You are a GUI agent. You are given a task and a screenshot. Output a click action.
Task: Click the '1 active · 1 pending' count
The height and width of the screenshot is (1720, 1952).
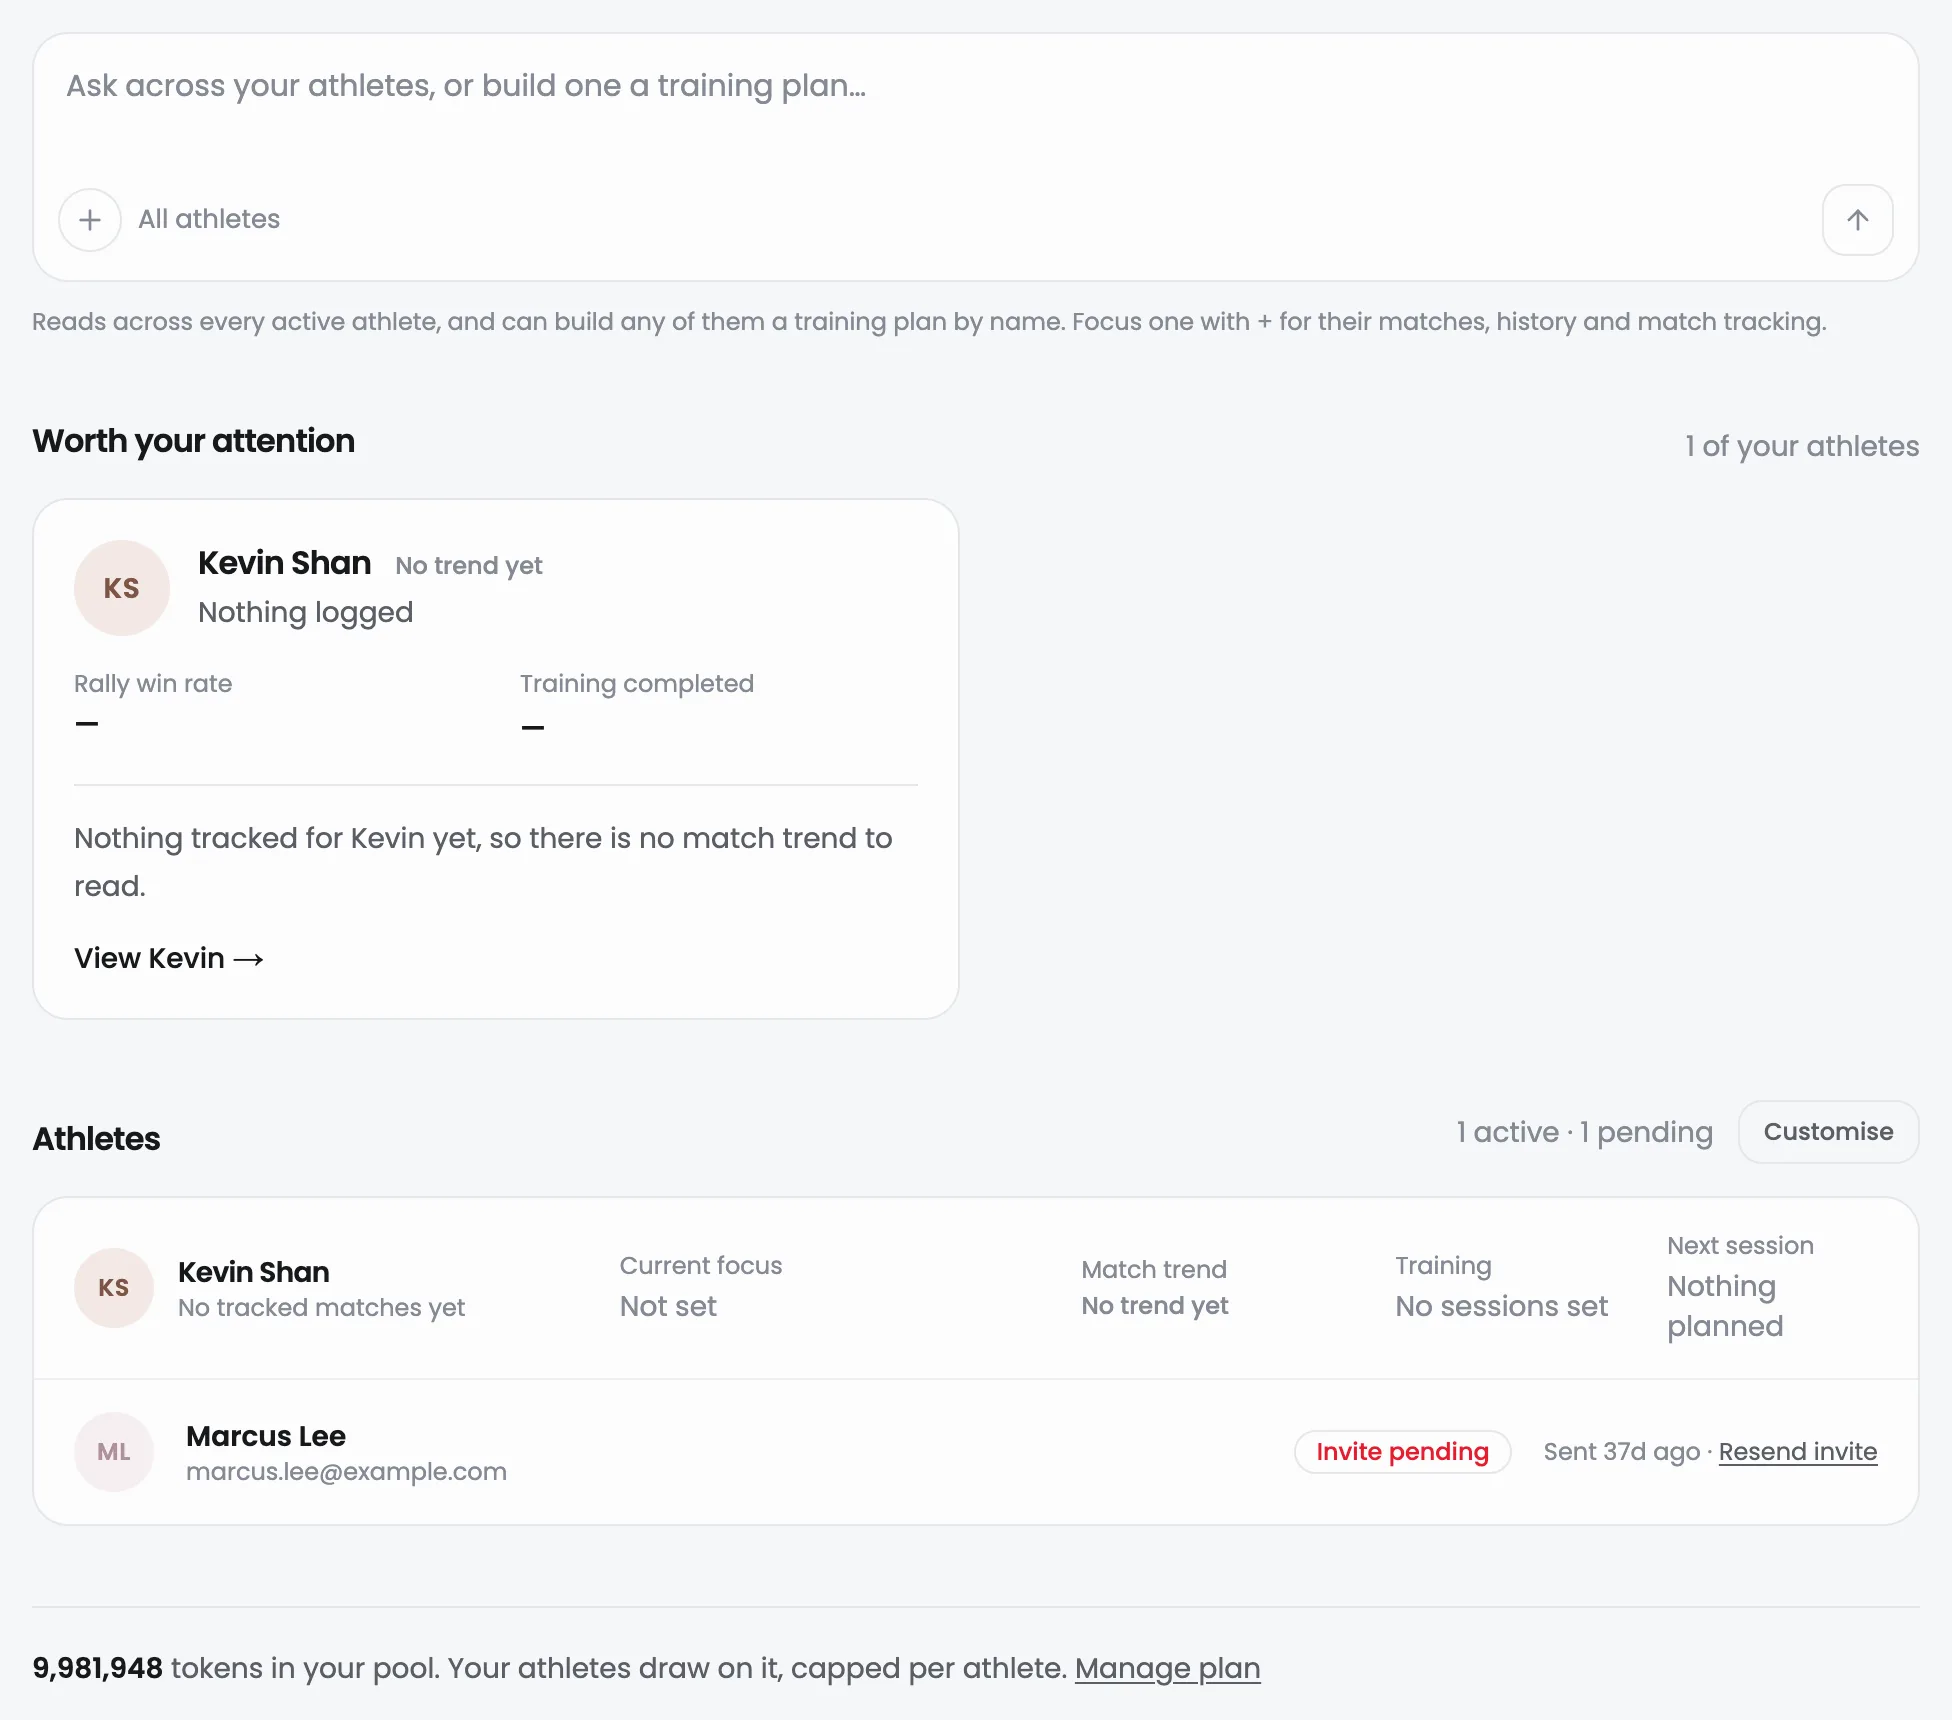point(1584,1132)
